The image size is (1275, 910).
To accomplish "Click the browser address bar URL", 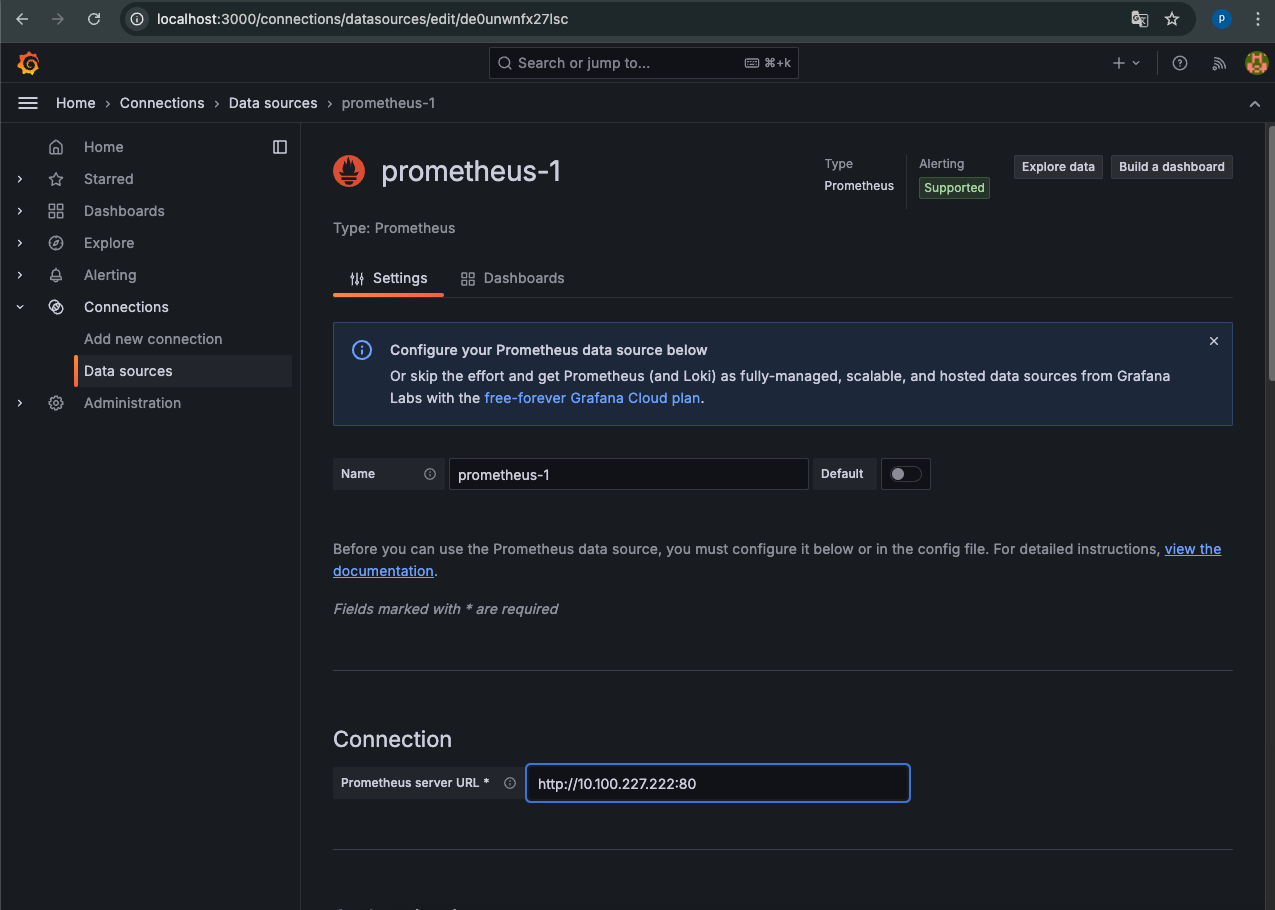I will point(362,19).
